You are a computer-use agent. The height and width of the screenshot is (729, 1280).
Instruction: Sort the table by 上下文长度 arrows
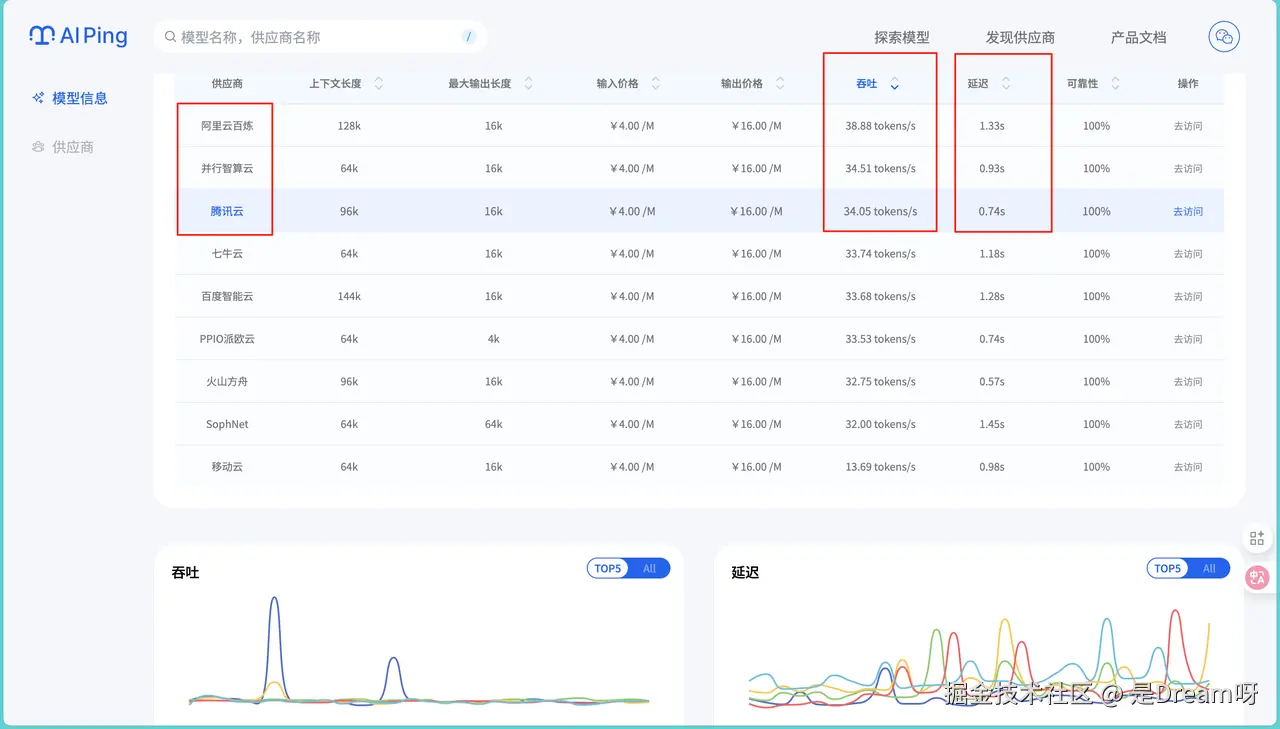pos(379,84)
